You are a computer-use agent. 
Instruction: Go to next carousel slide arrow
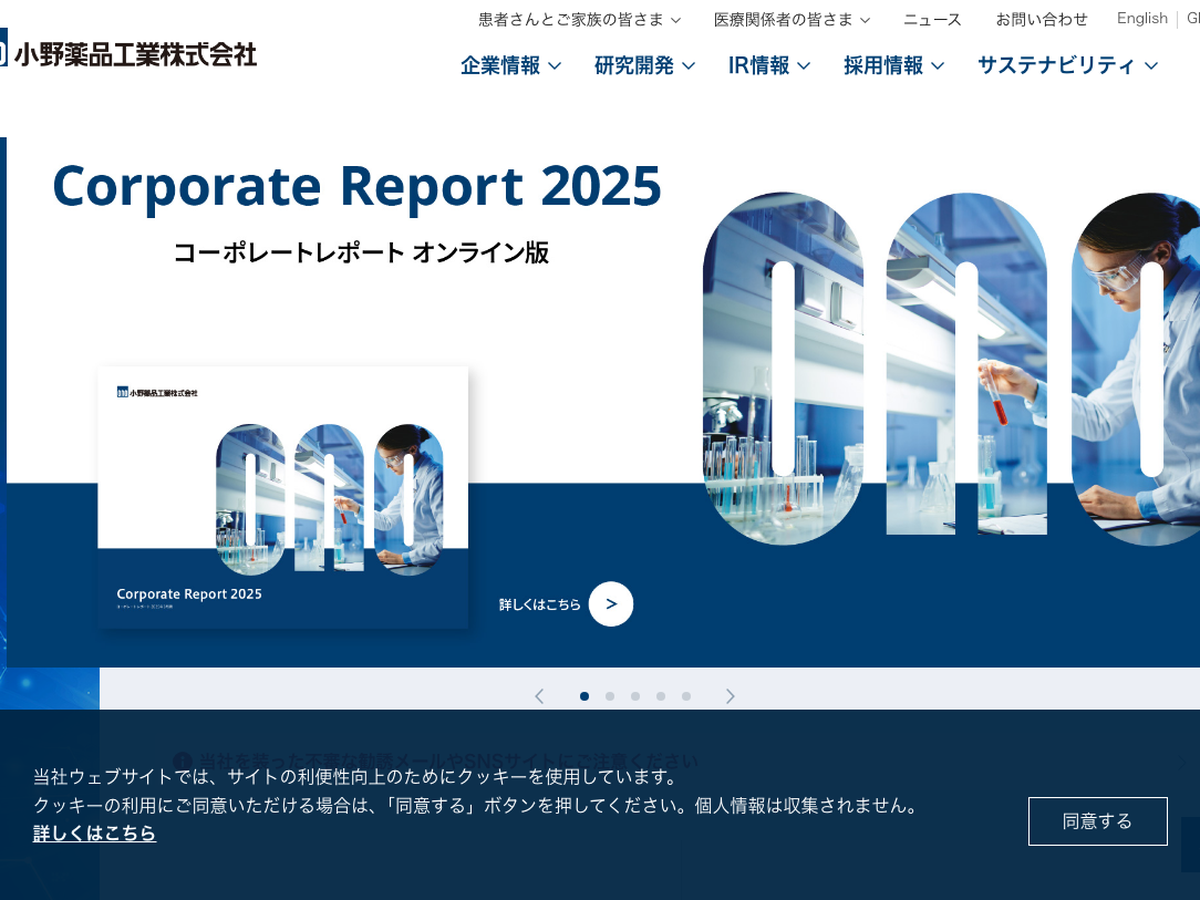tap(730, 696)
